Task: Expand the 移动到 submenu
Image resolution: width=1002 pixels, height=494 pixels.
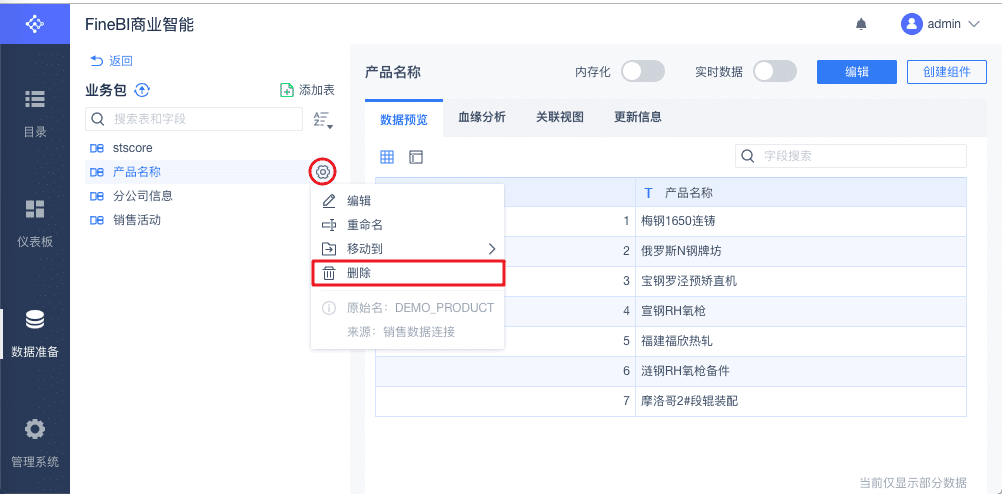Action: tap(408, 249)
